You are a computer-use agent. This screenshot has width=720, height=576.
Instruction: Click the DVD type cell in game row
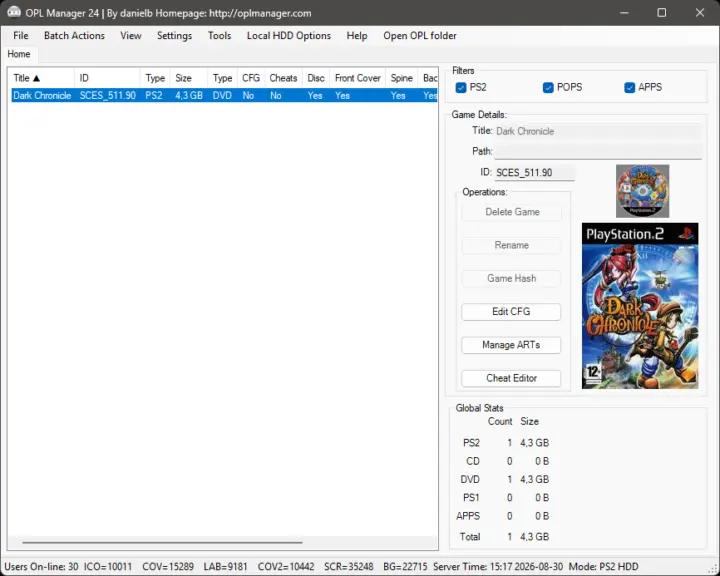coord(222,96)
